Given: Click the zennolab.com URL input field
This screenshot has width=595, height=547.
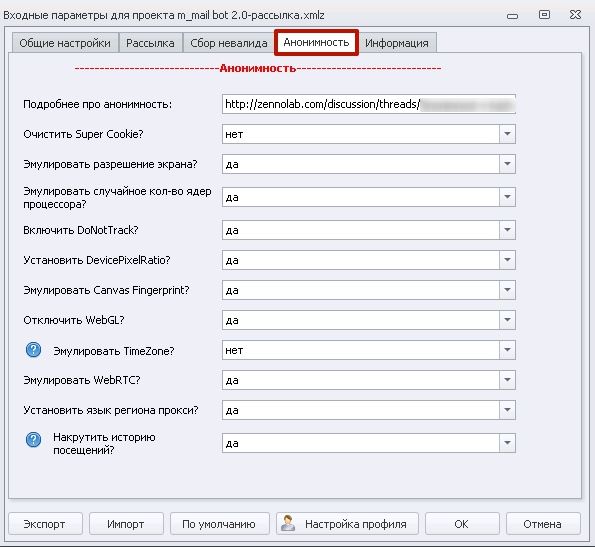Looking at the screenshot, I should tap(368, 104).
